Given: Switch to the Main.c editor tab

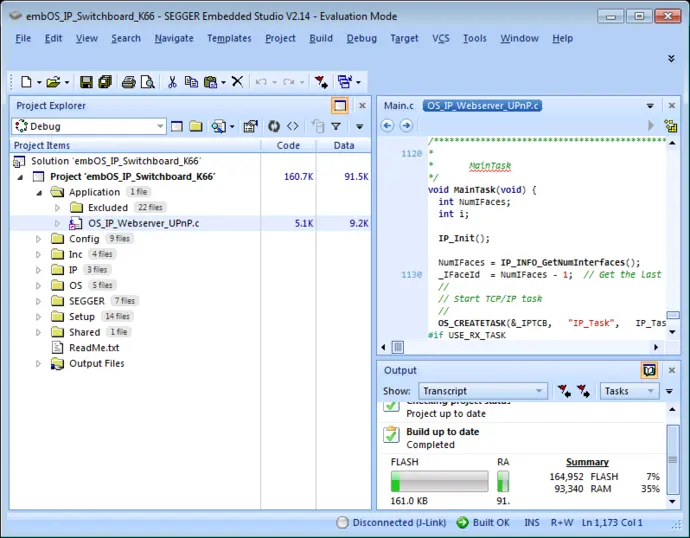Looking at the screenshot, I should (398, 106).
